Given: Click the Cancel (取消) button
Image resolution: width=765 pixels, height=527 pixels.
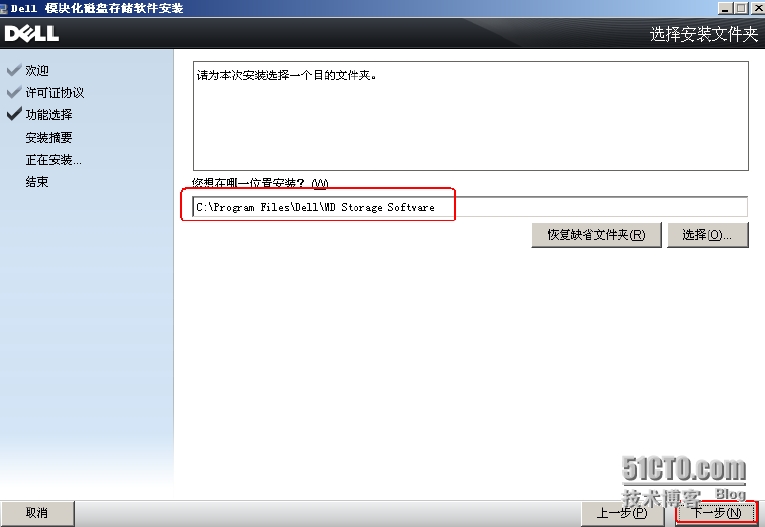Looking at the screenshot, I should (37, 513).
